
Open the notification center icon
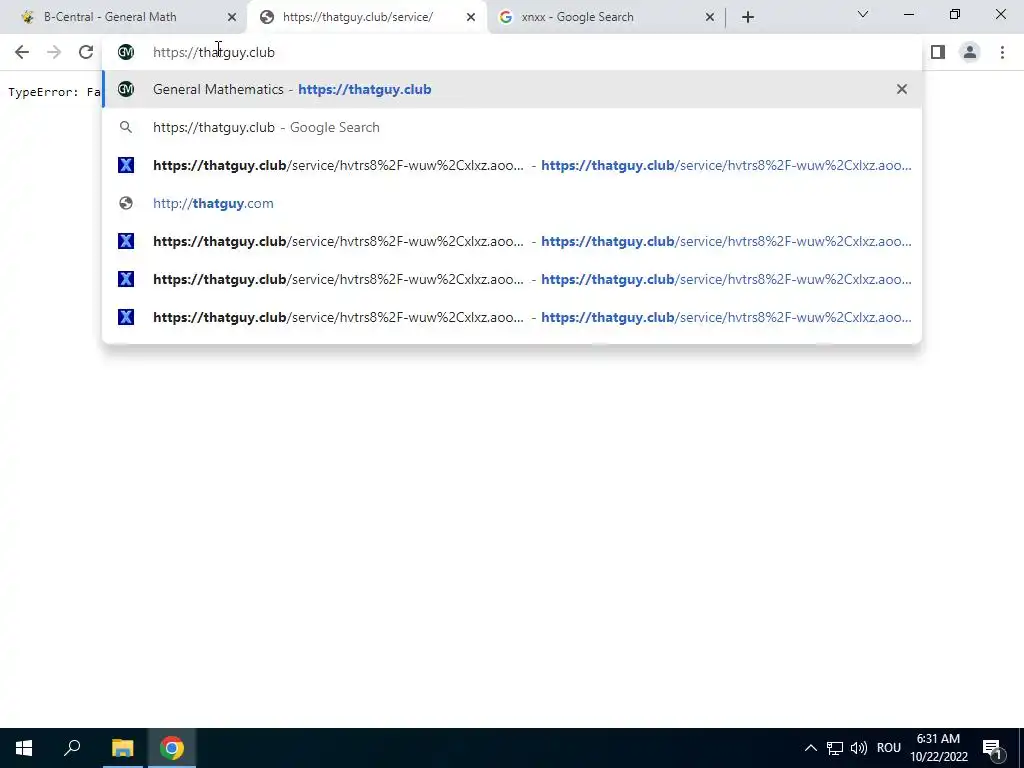(x=992, y=748)
